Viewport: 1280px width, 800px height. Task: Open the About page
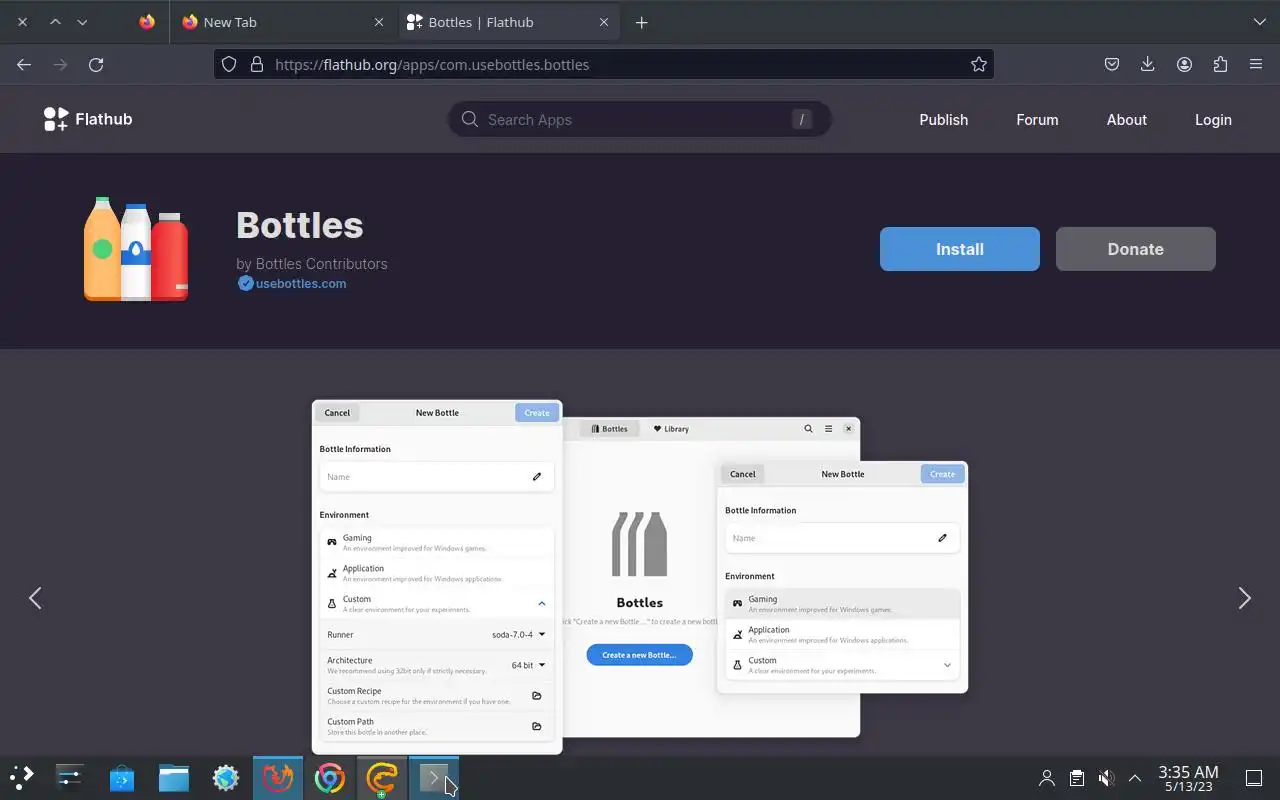click(1126, 119)
